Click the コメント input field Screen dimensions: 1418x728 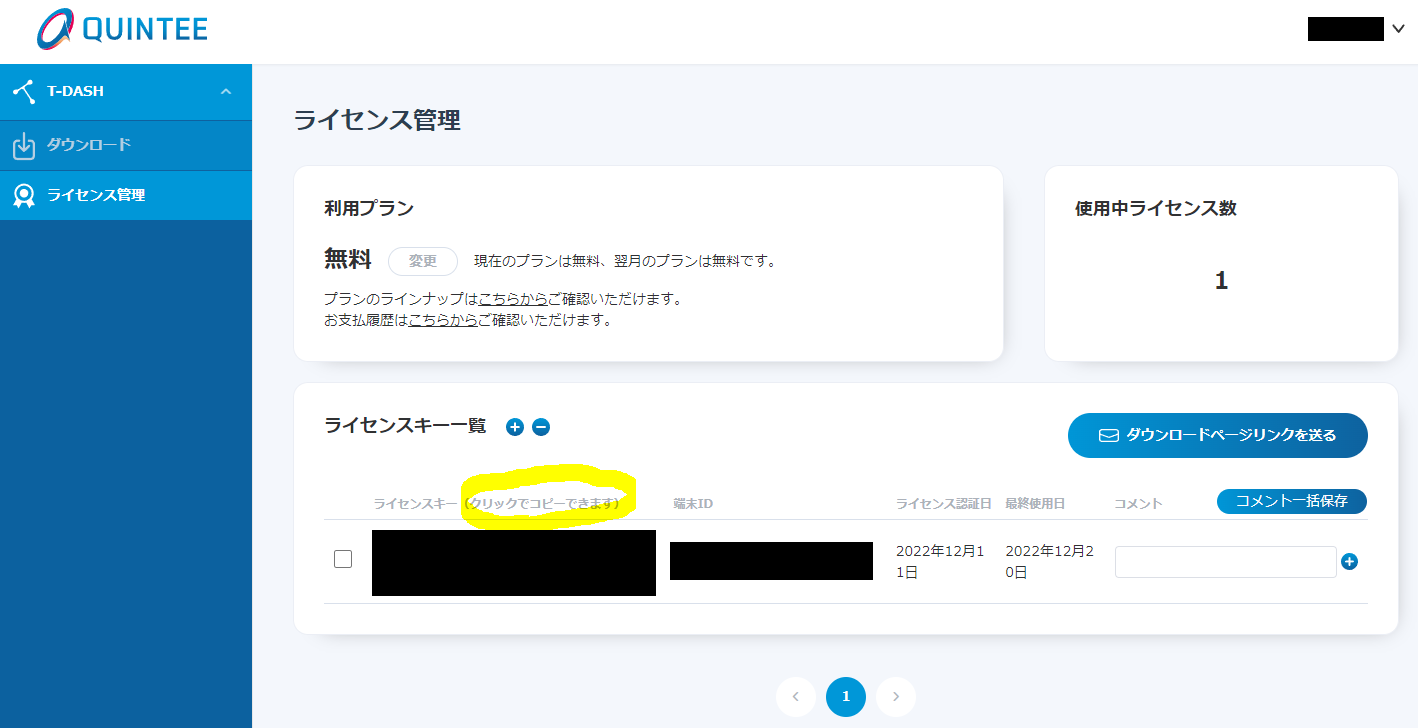pyautogui.click(x=1226, y=562)
